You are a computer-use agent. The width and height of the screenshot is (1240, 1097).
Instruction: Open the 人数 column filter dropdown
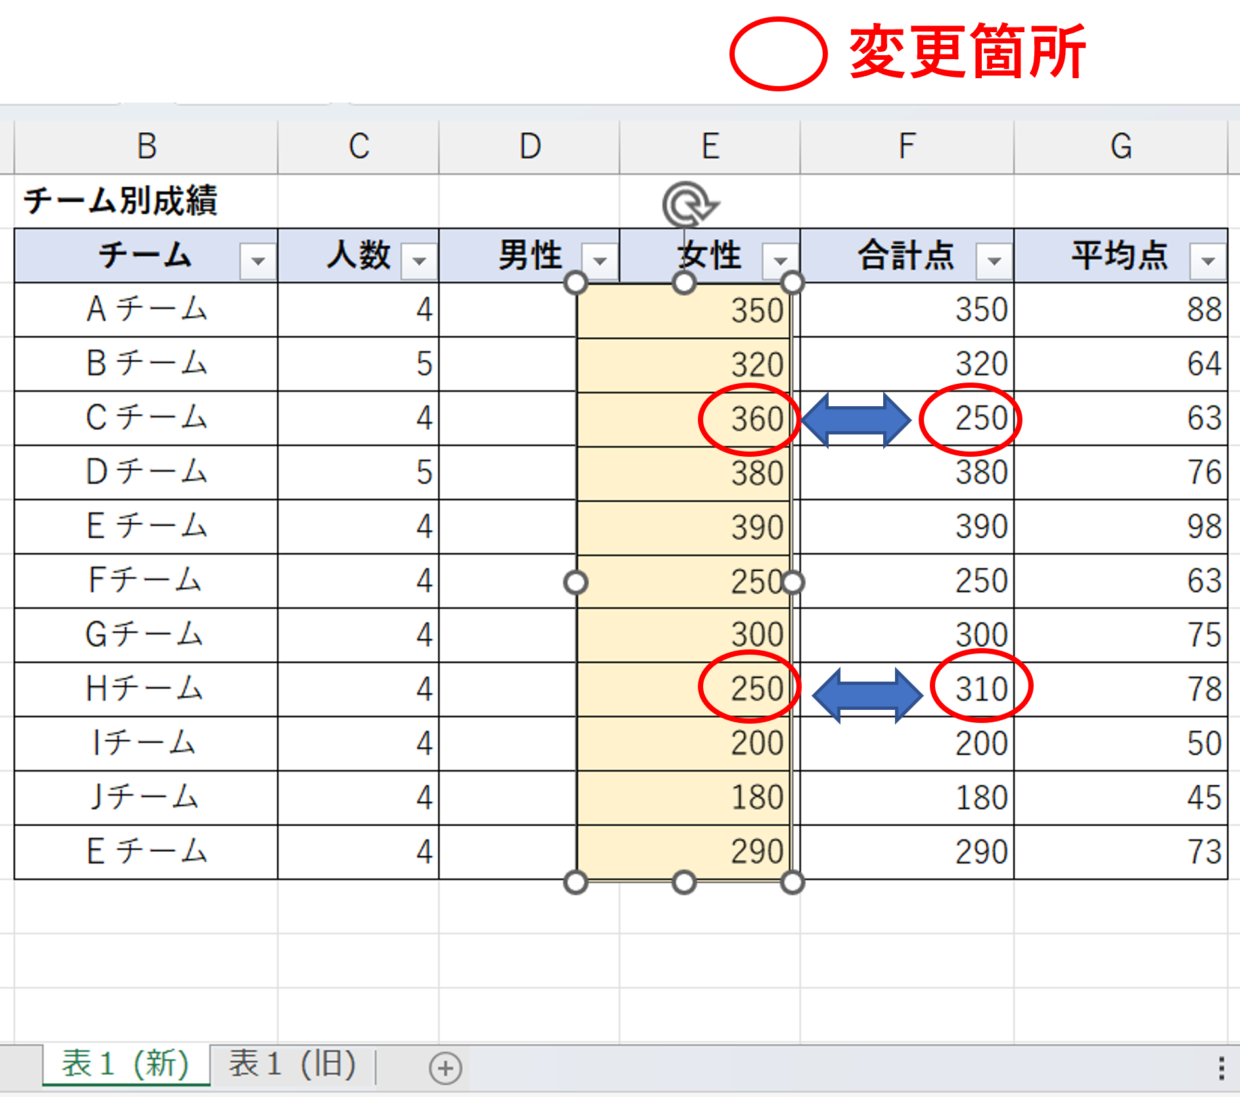419,261
